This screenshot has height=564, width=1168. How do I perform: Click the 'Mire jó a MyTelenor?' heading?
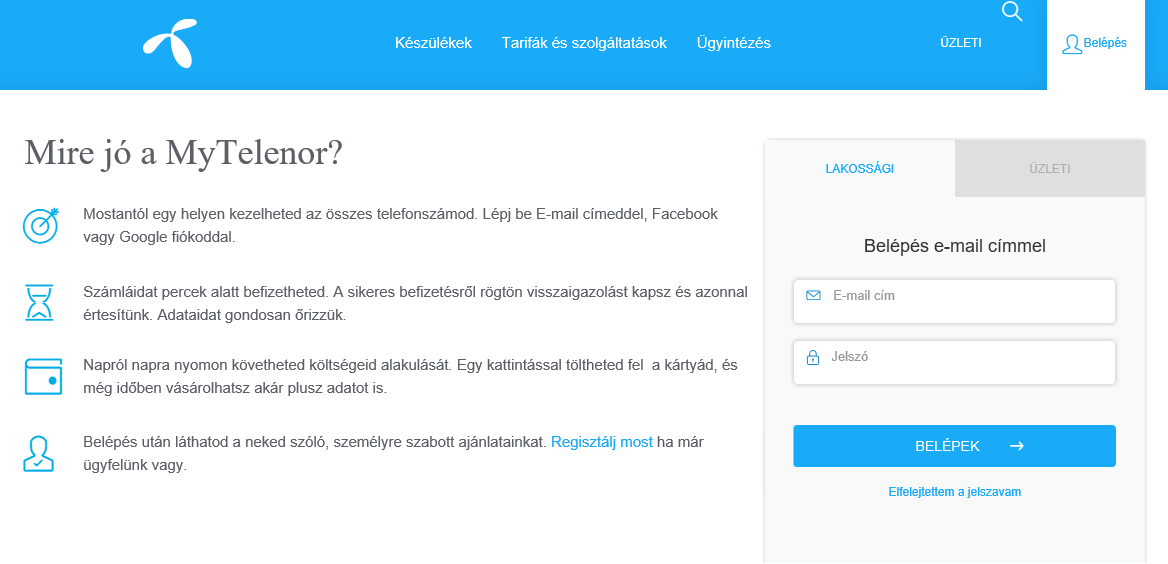(x=183, y=154)
